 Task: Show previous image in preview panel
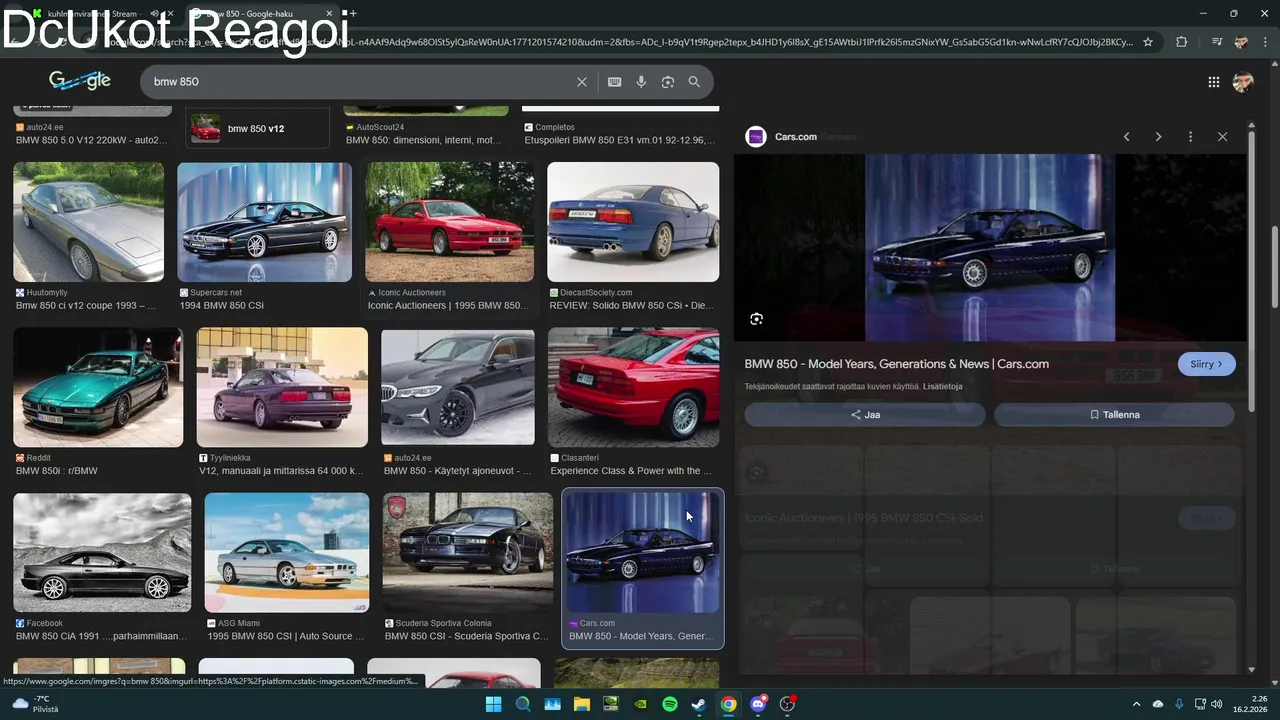(x=1126, y=137)
